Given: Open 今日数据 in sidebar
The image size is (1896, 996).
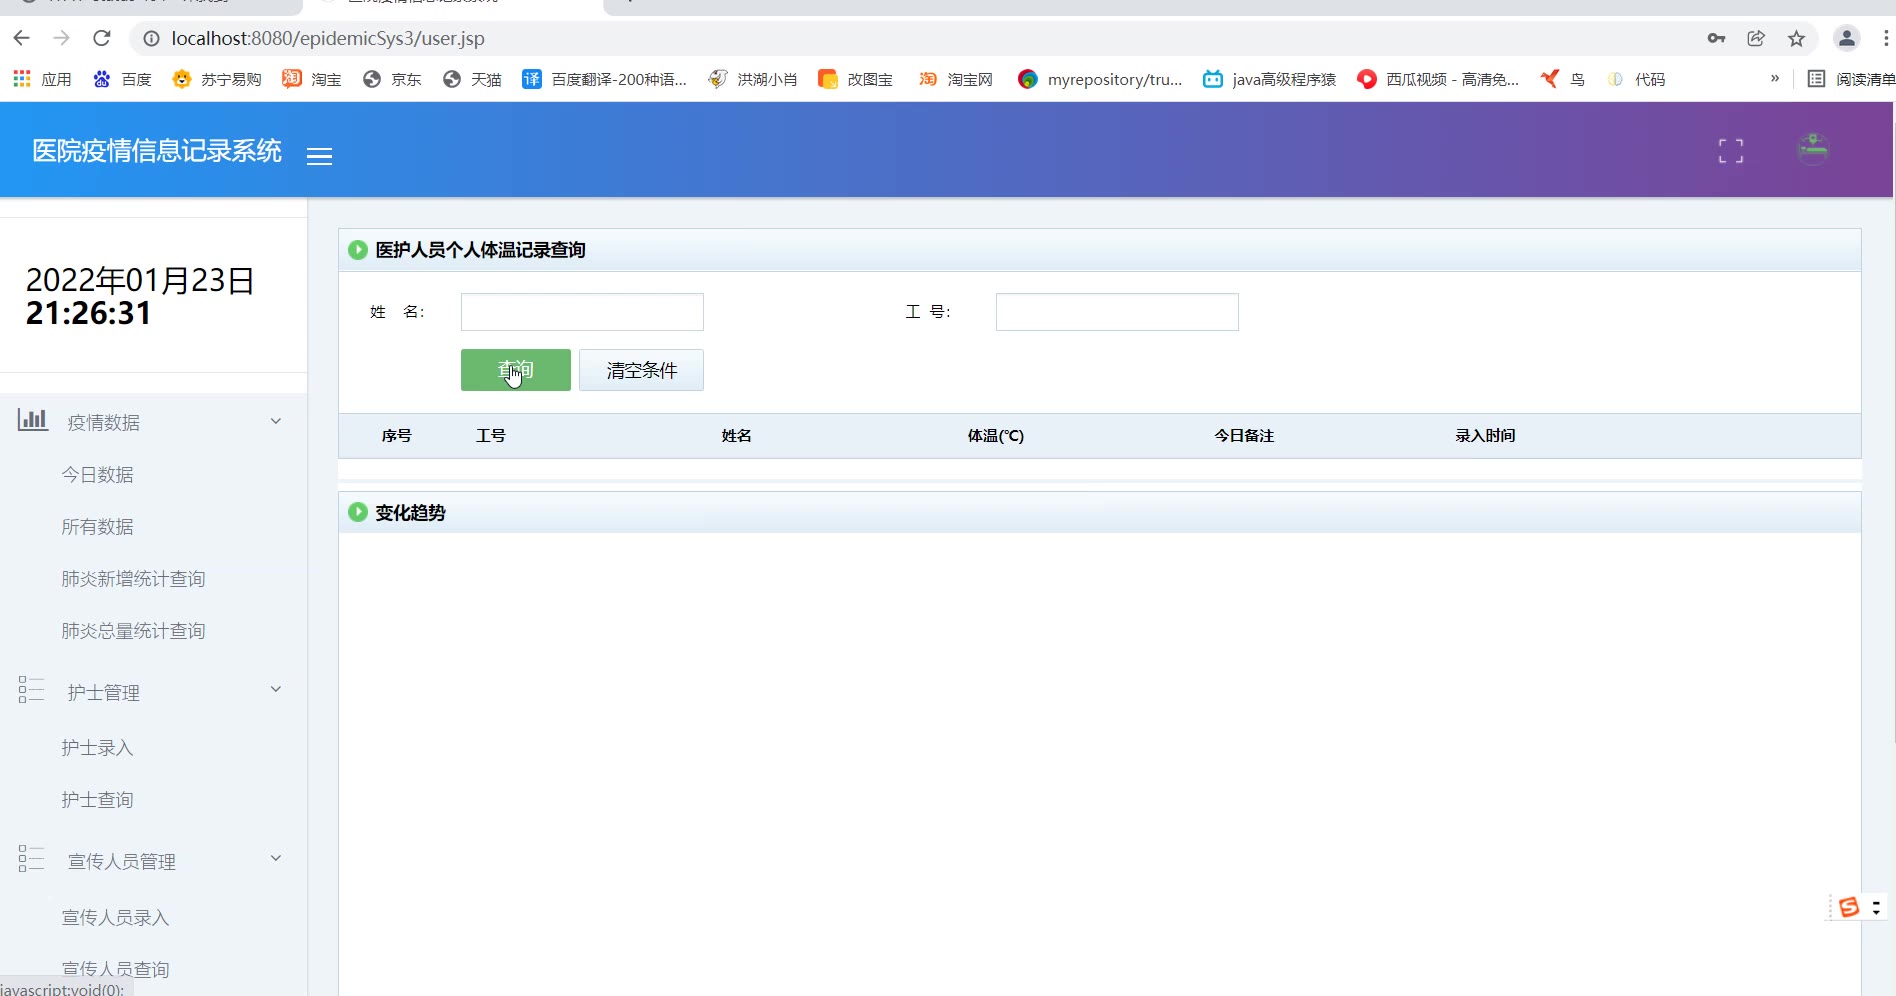Looking at the screenshot, I should pyautogui.click(x=97, y=475).
